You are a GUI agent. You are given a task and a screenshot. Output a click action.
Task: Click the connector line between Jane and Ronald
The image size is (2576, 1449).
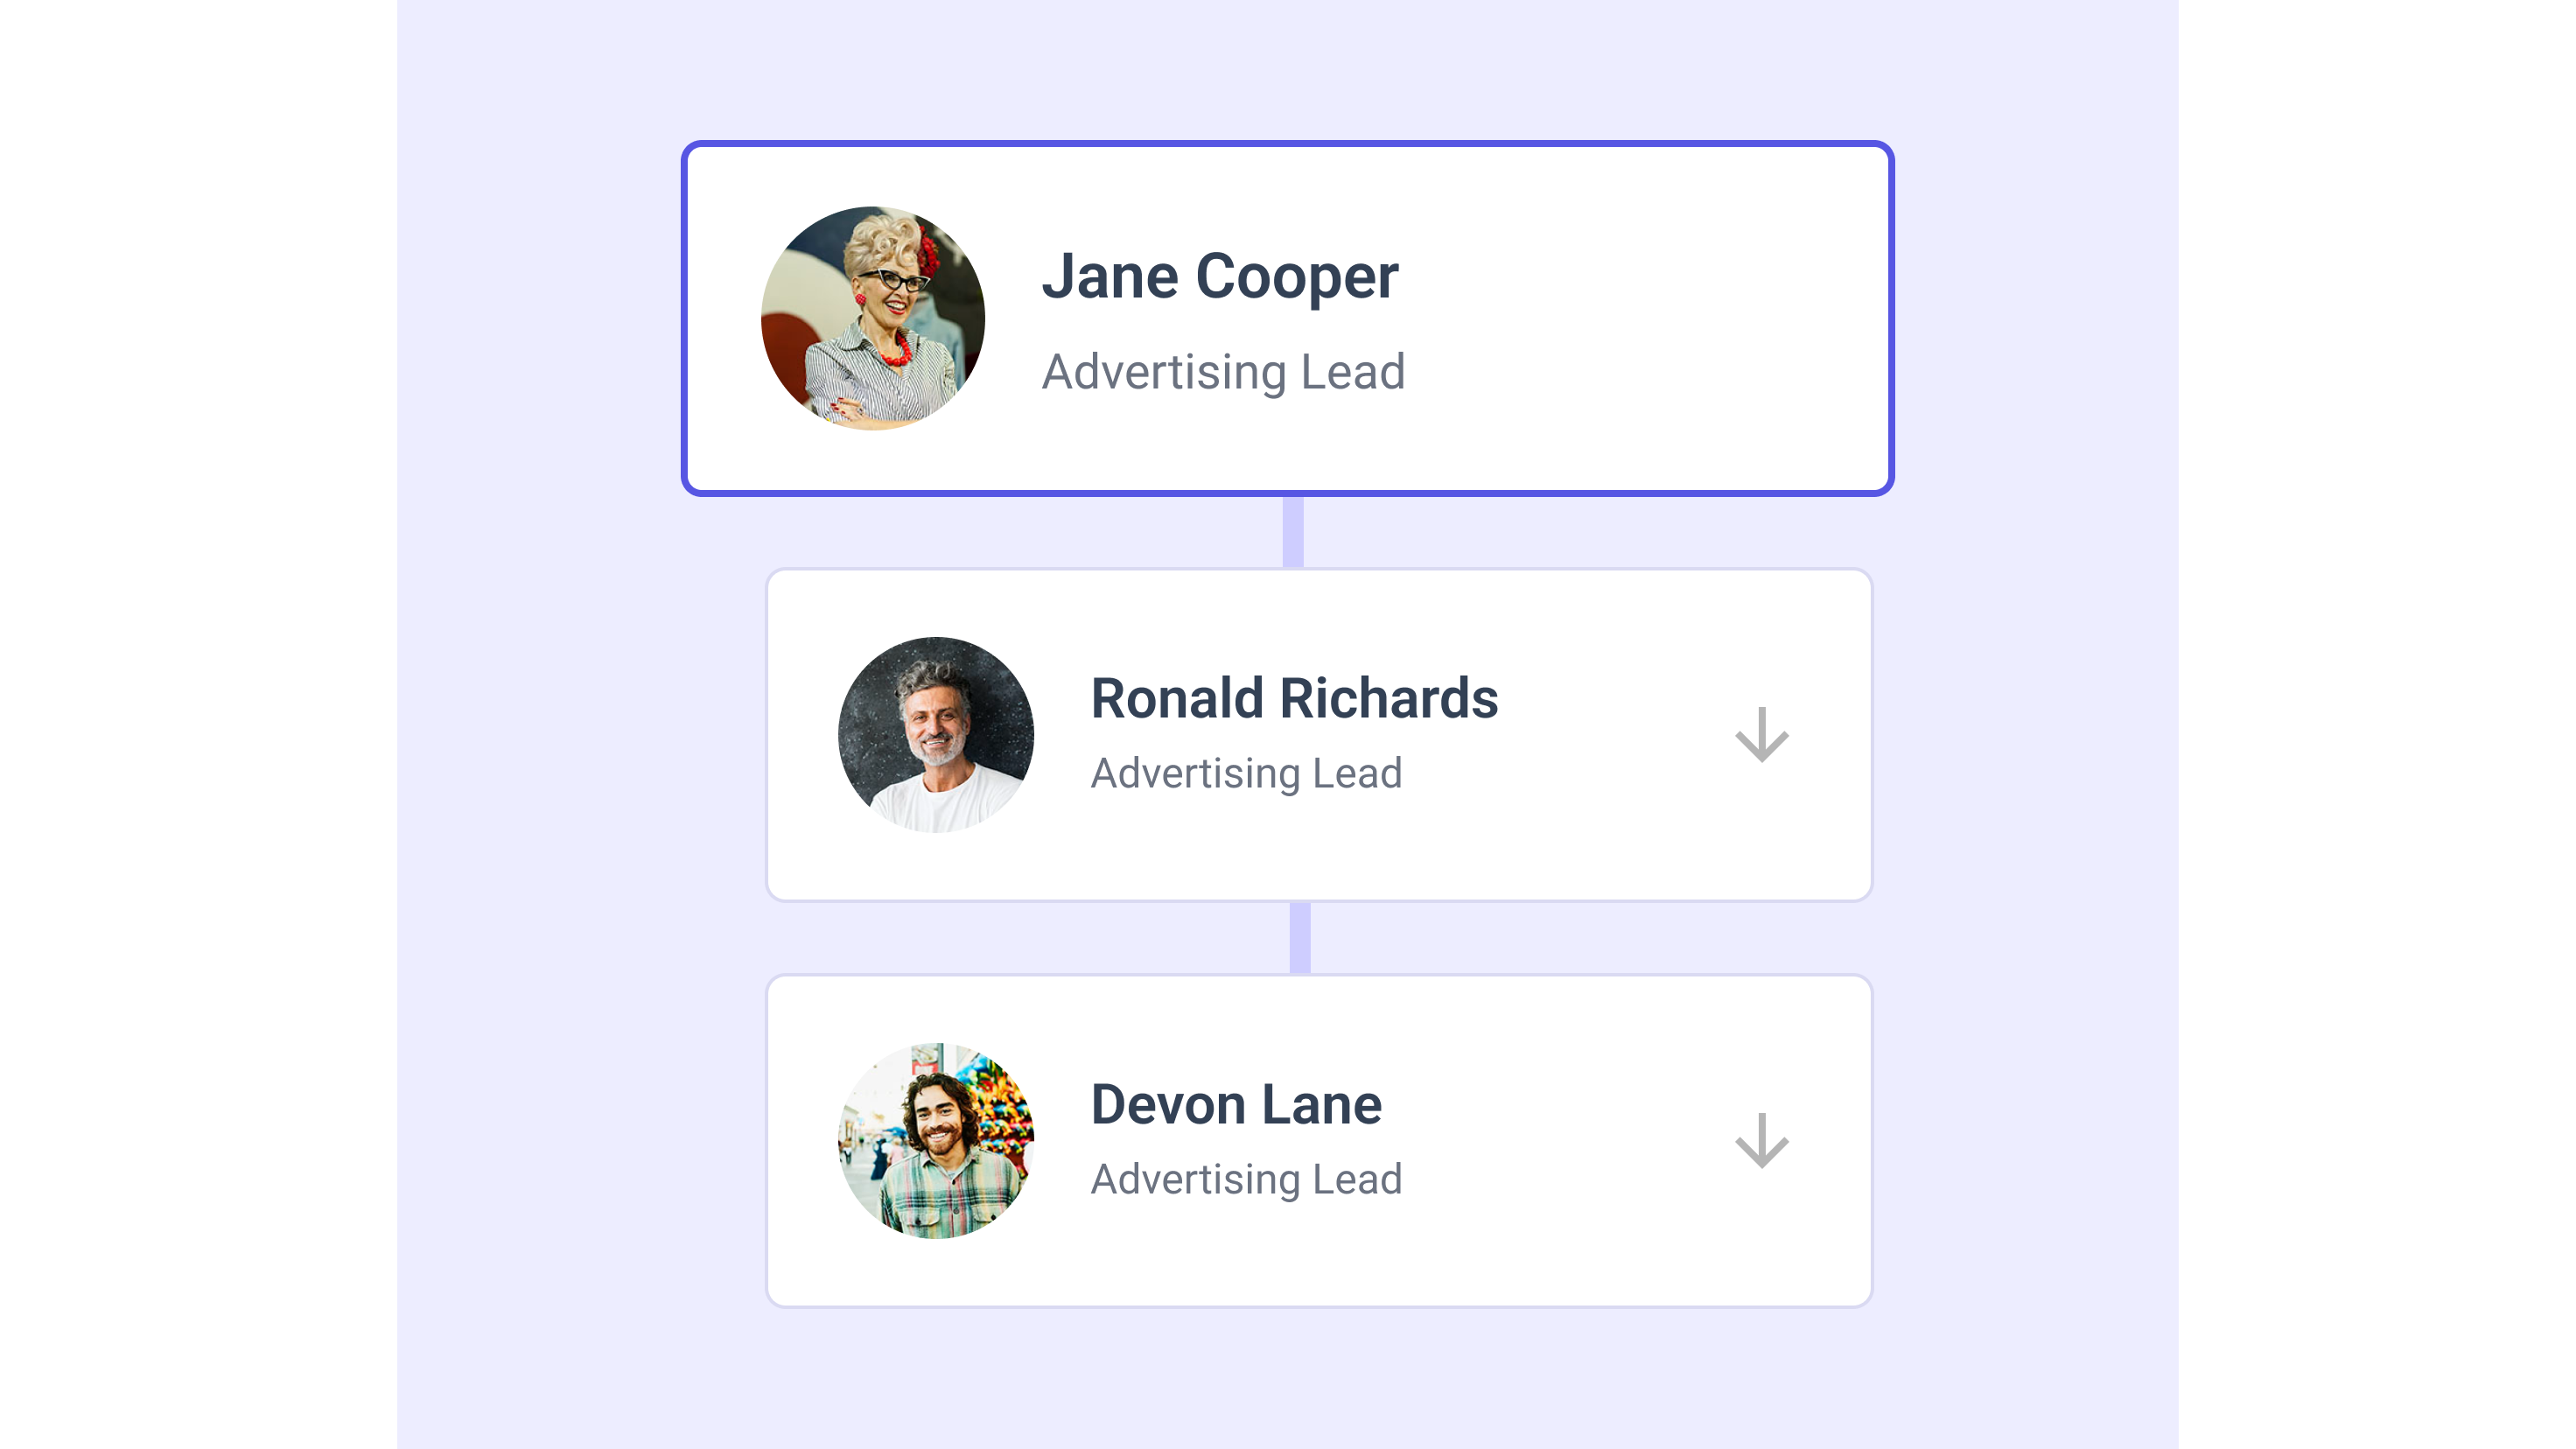point(1293,532)
